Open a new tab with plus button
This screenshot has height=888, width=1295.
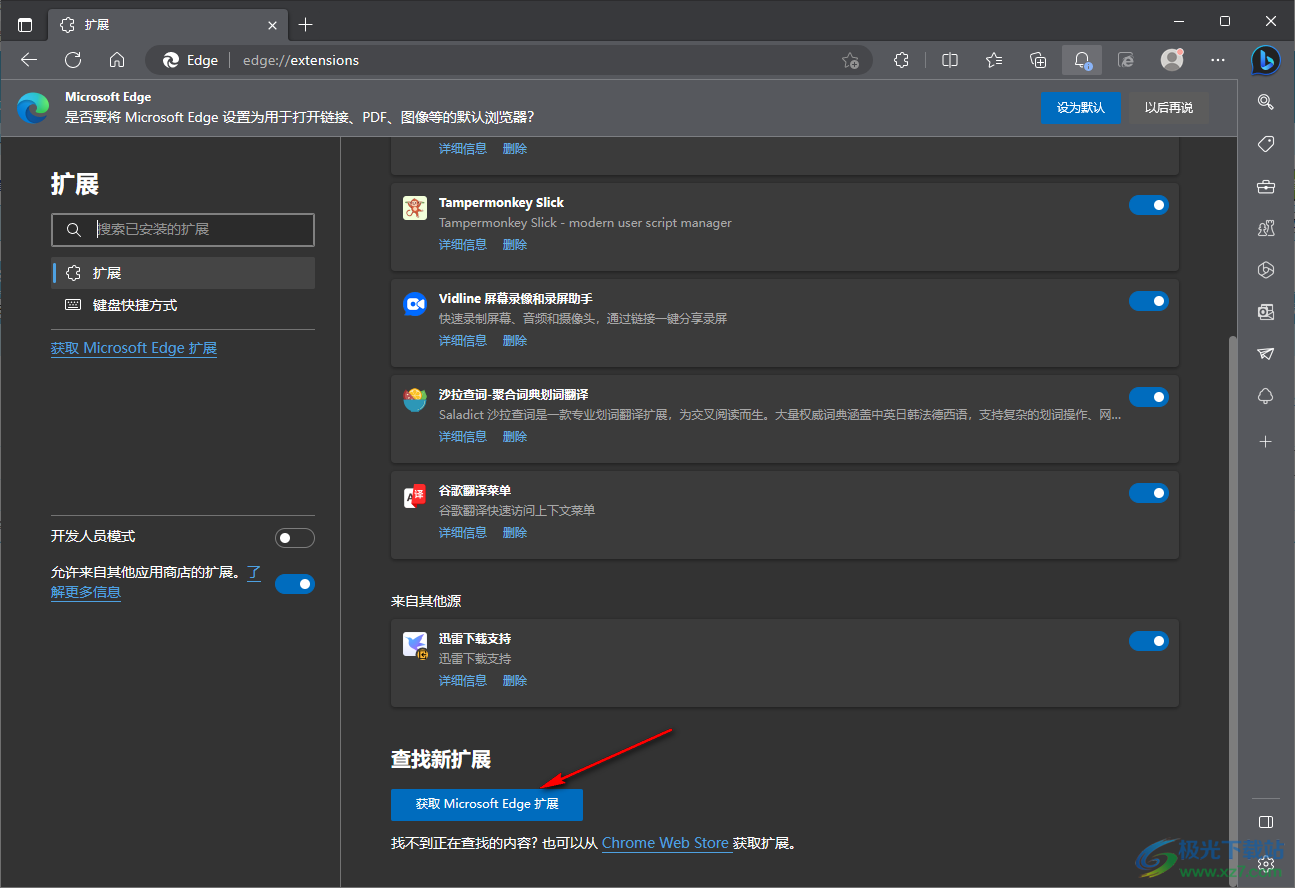click(306, 24)
